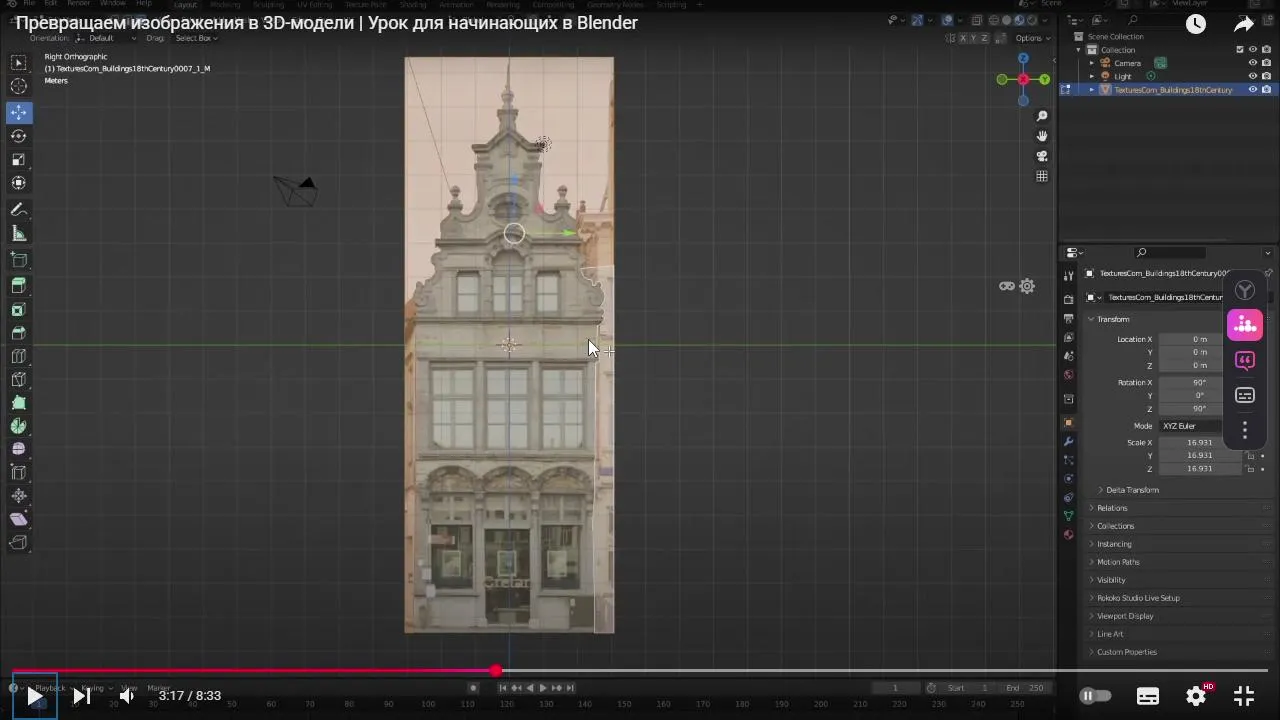The image size is (1280, 720).
Task: Expand the Light tree item
Action: (x=1092, y=76)
